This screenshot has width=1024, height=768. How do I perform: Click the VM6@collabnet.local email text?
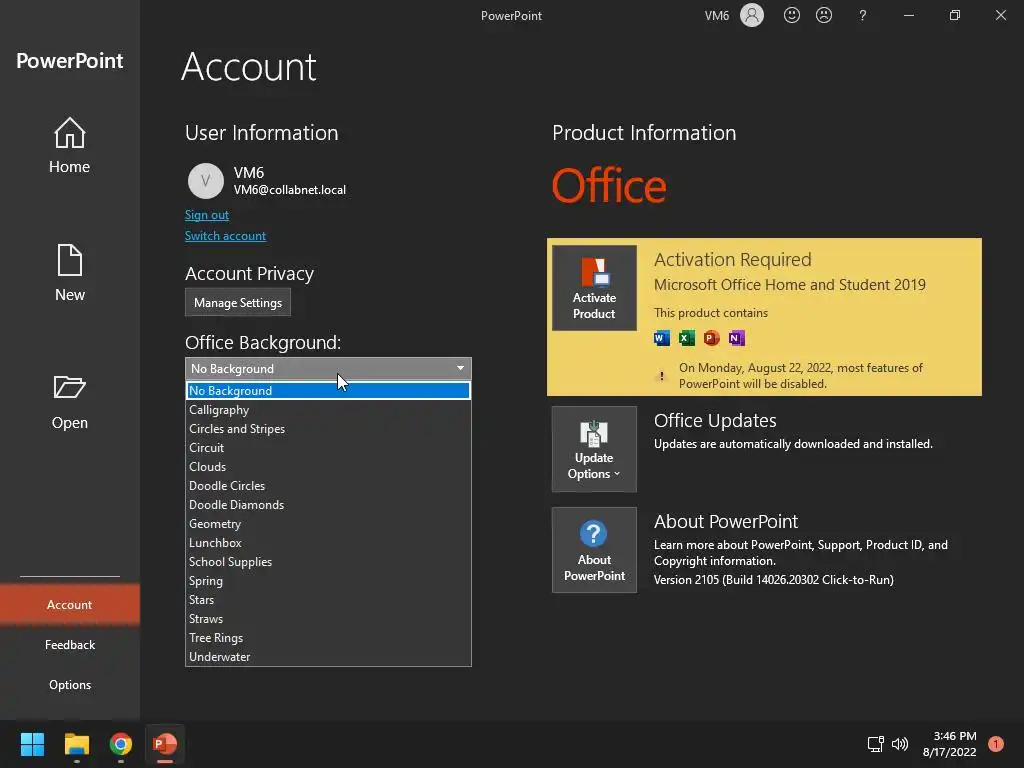pyautogui.click(x=290, y=190)
